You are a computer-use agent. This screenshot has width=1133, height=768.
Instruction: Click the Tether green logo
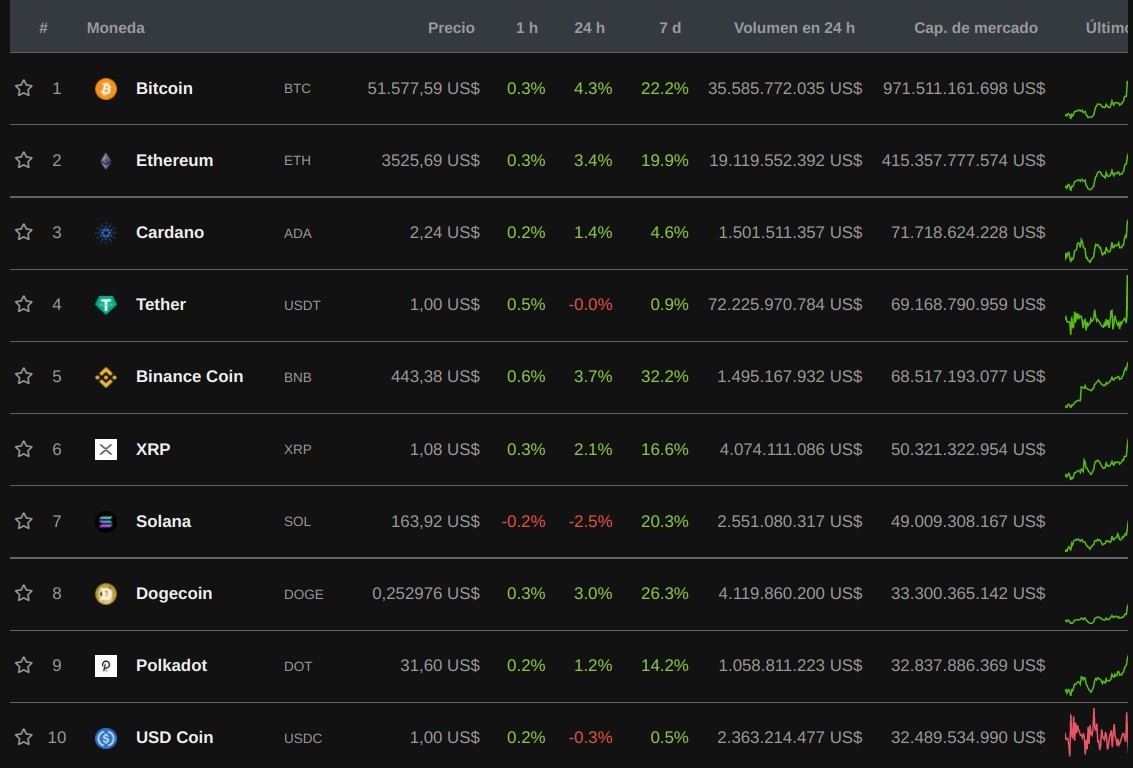tap(105, 305)
